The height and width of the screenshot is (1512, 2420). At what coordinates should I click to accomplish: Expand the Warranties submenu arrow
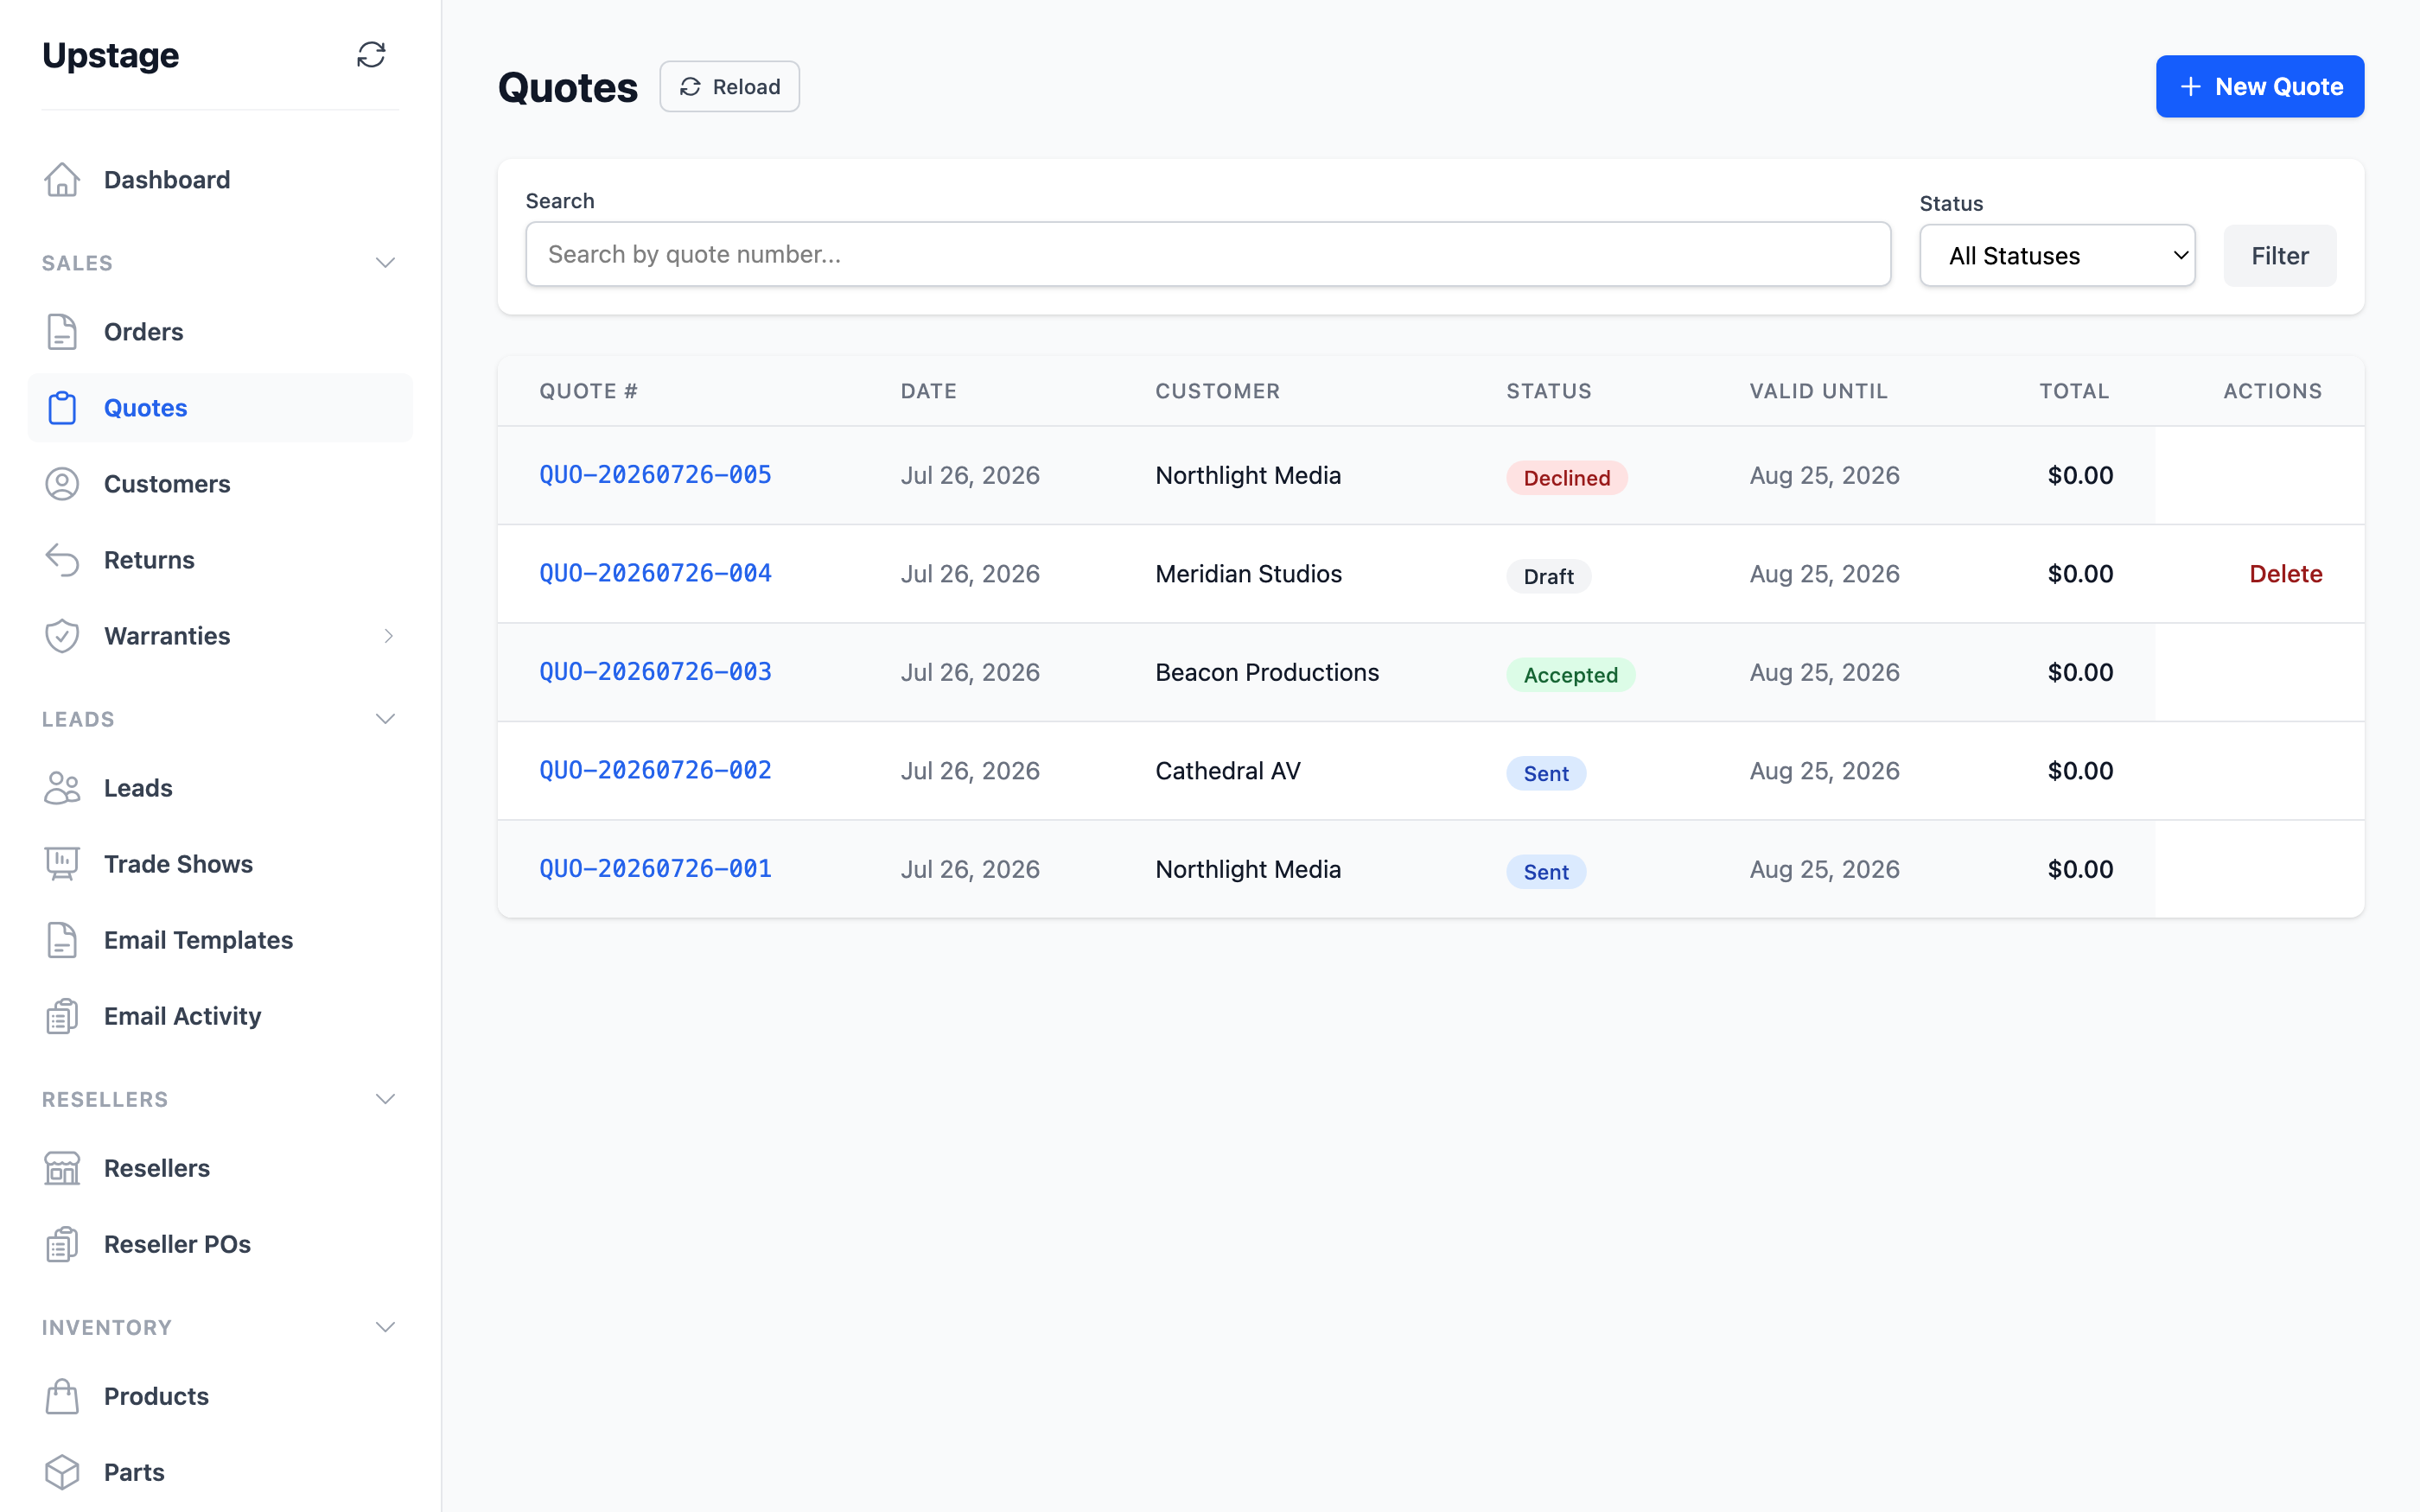(388, 636)
